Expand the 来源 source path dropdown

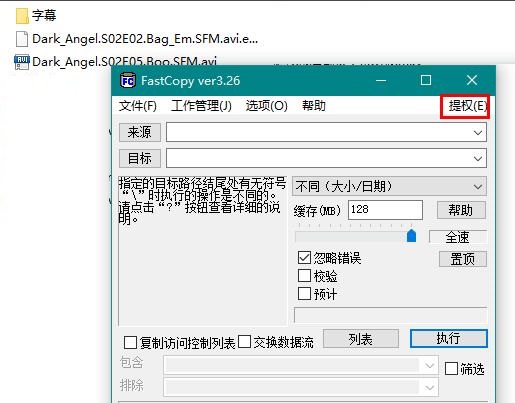click(x=478, y=133)
